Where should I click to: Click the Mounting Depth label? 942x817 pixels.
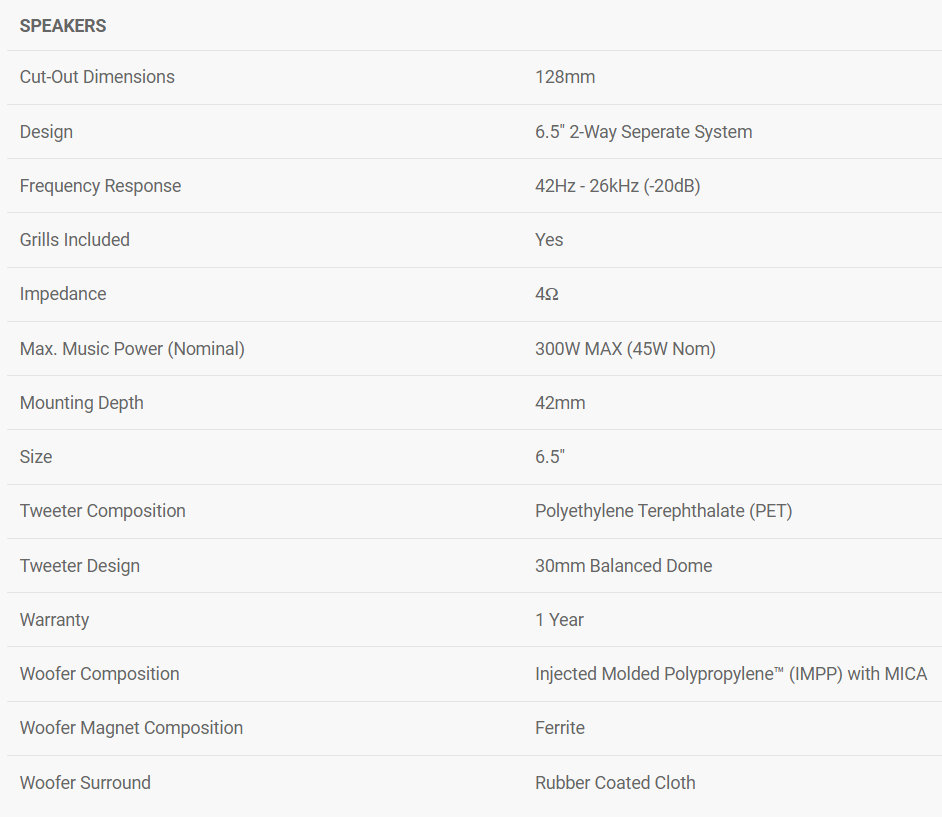(82, 403)
